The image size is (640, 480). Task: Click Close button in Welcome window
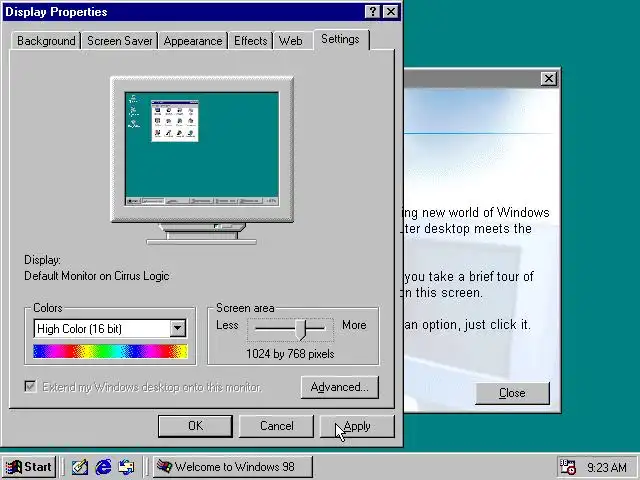tap(512, 393)
